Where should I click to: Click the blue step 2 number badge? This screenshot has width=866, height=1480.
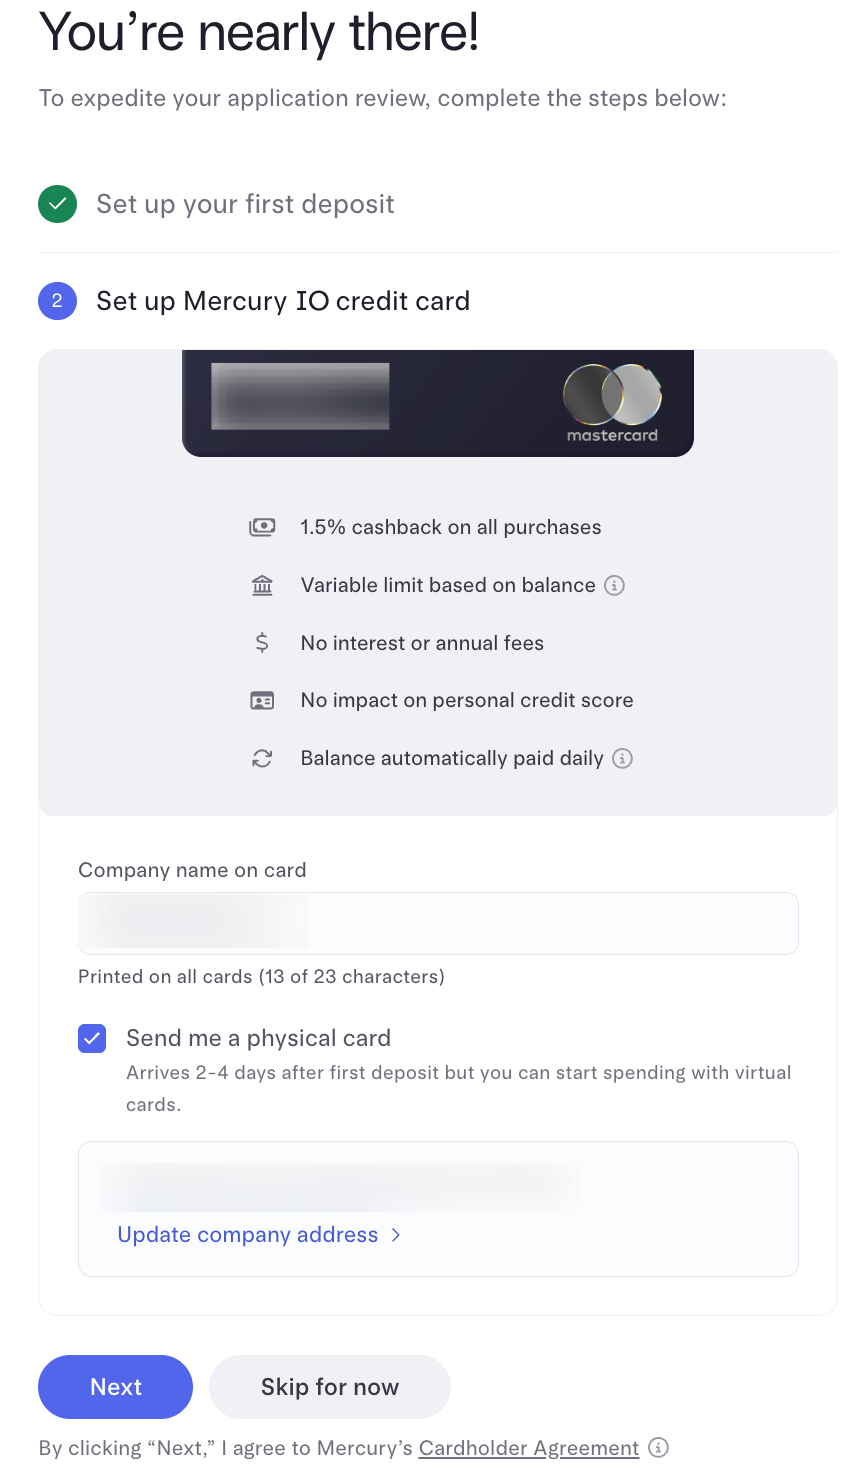tap(57, 301)
